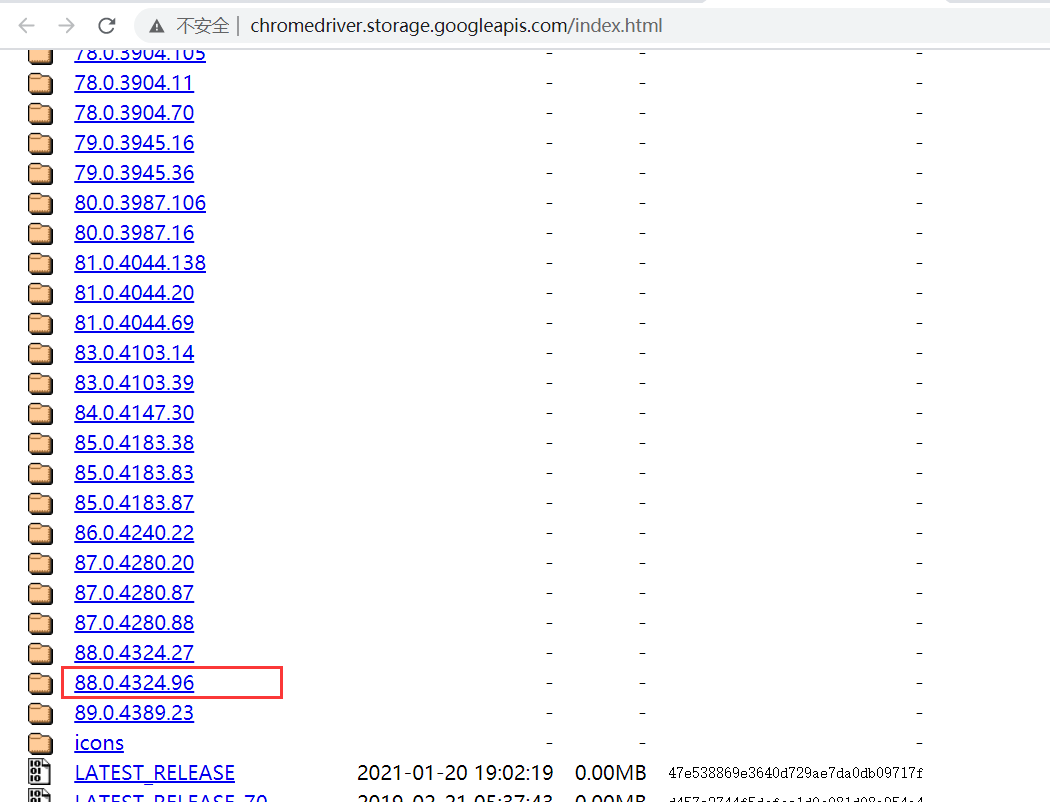This screenshot has width=1050, height=802.
Task: Click the 0.00MB size for LATEST_RELEASE
Action: (610, 773)
